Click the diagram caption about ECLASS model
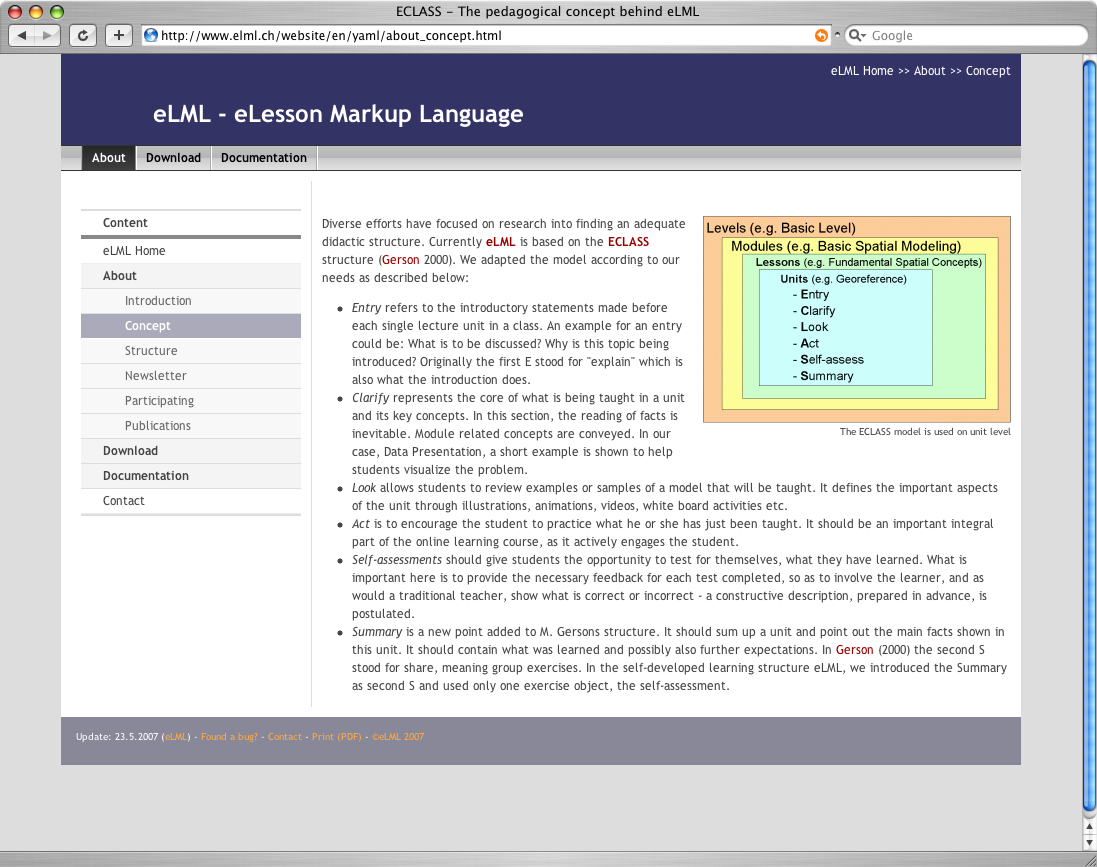 925,432
